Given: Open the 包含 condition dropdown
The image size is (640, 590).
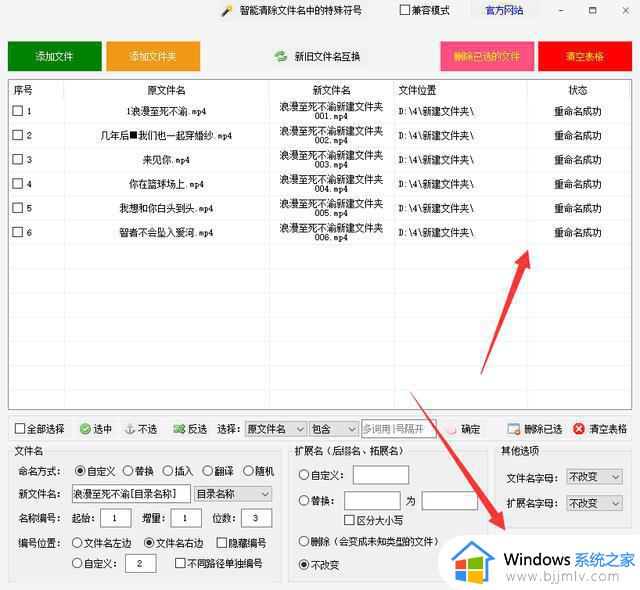Looking at the screenshot, I should point(334,429).
